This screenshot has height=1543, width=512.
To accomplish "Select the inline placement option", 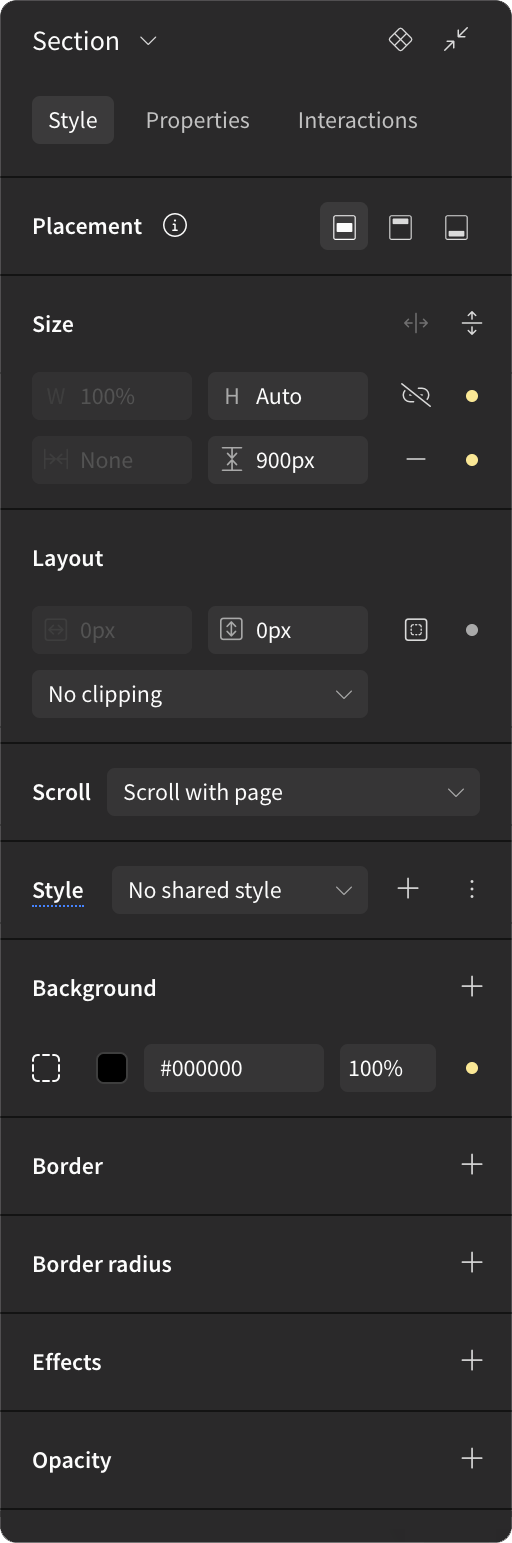I will 344,226.
